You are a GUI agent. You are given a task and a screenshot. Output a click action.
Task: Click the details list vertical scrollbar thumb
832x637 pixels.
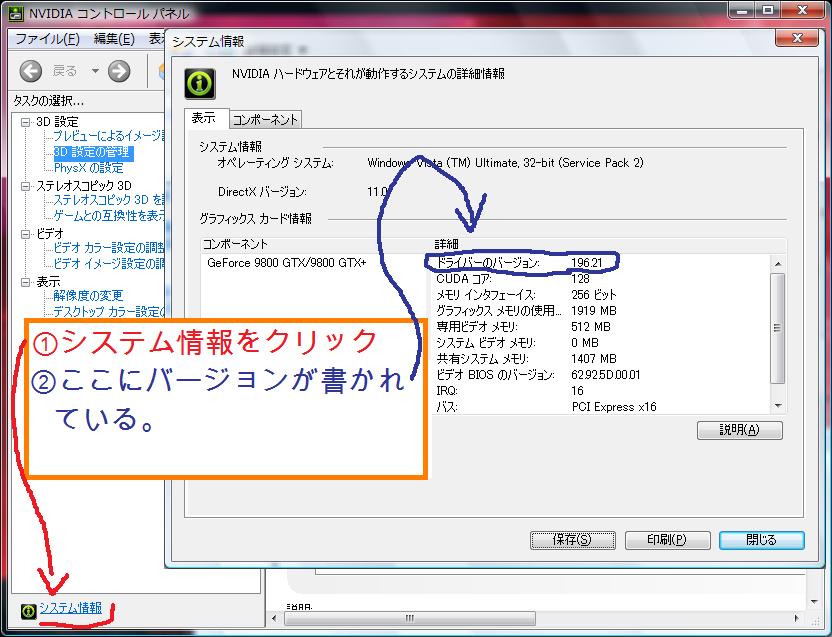pyautogui.click(x=778, y=328)
